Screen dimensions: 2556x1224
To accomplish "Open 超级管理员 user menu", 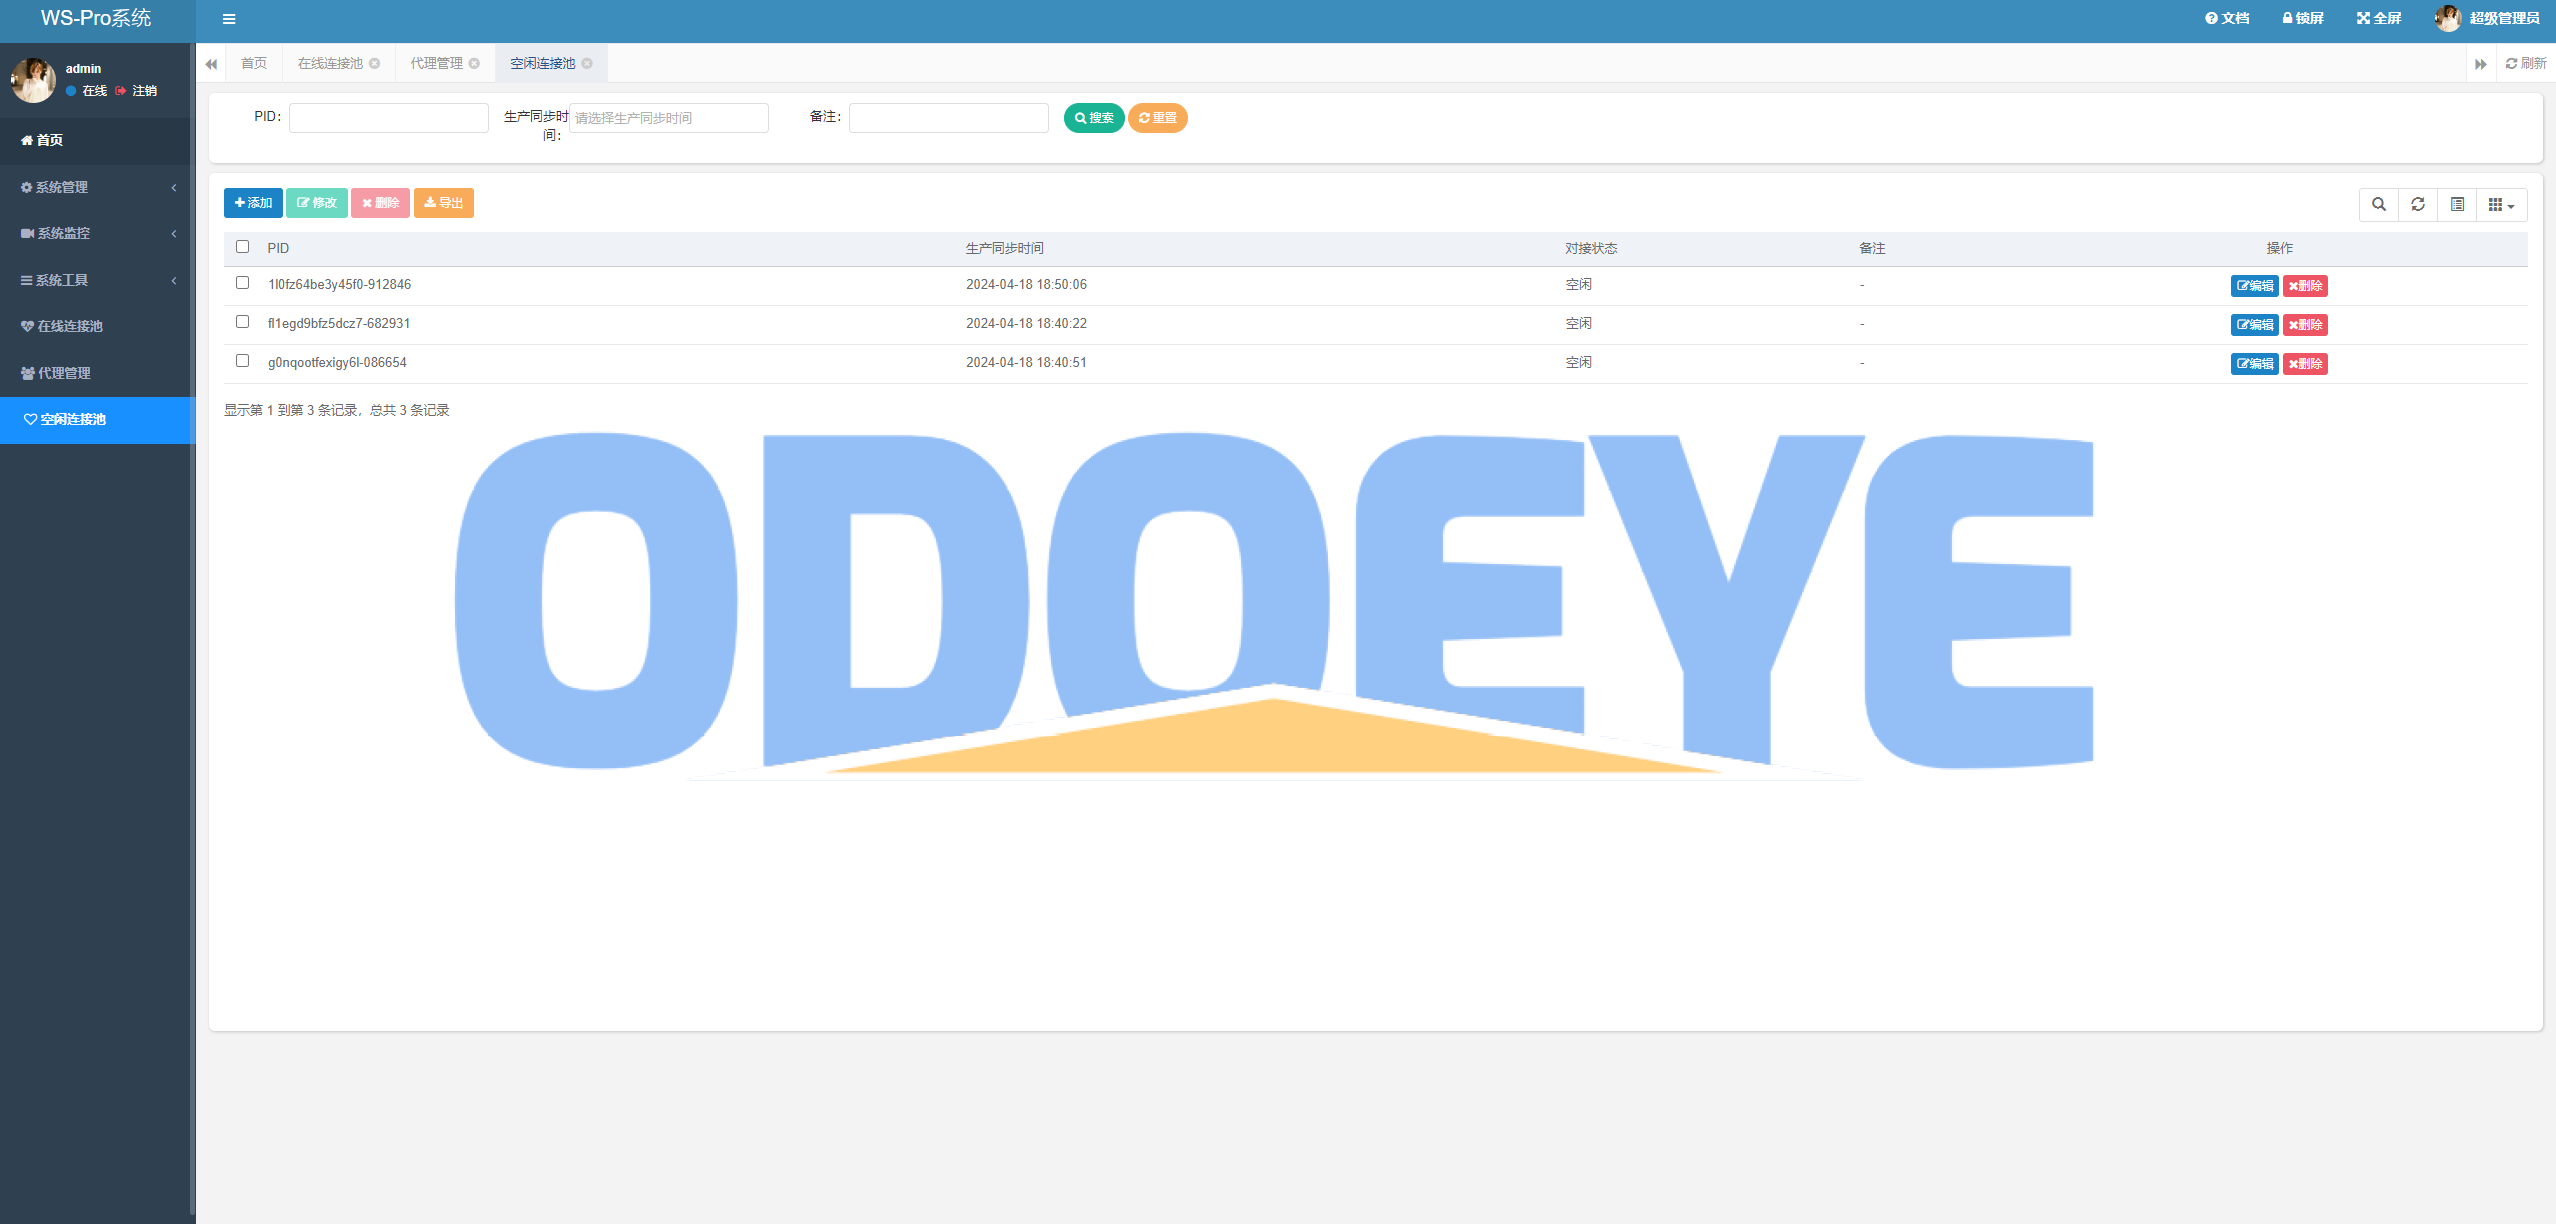I will point(2504,18).
